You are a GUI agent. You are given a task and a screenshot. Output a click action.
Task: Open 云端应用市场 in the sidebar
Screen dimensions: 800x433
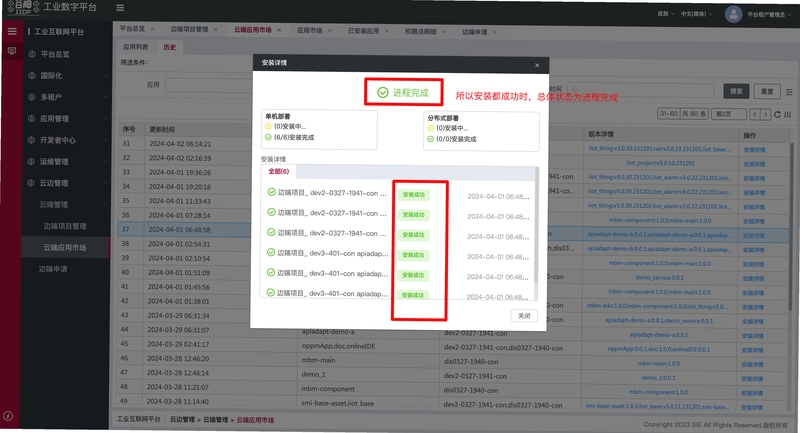click(x=65, y=247)
